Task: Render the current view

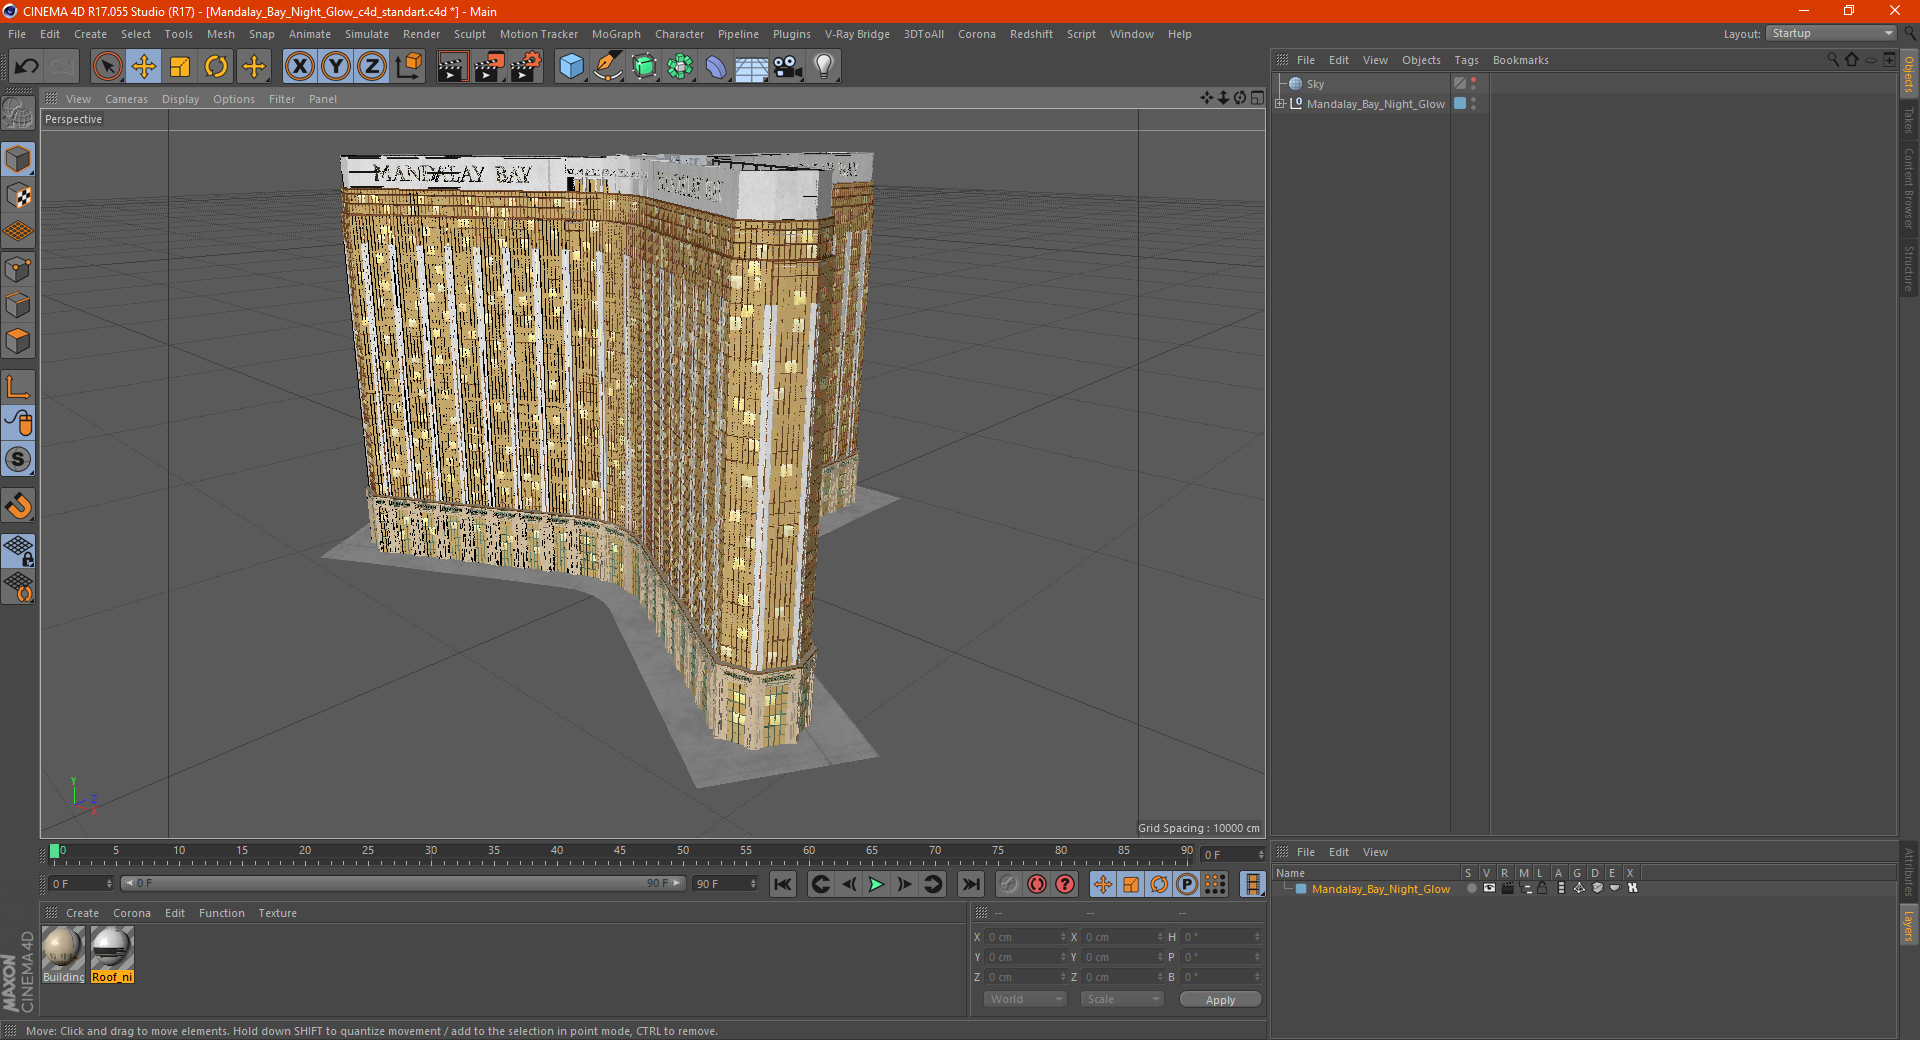Action: point(452,67)
